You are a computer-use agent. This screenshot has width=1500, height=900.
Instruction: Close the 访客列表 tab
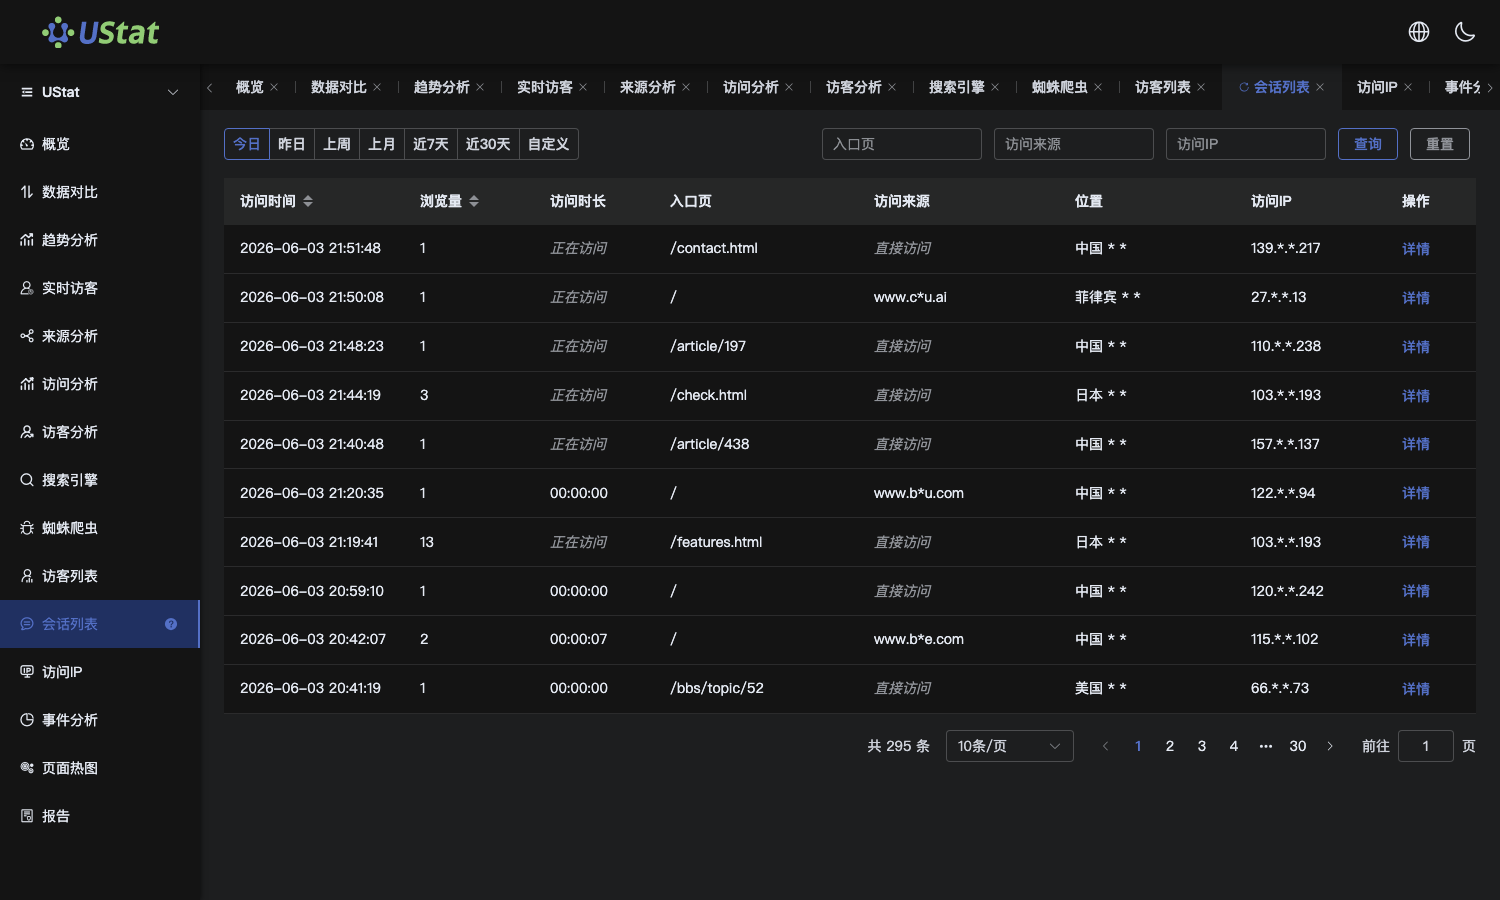coord(1201,87)
